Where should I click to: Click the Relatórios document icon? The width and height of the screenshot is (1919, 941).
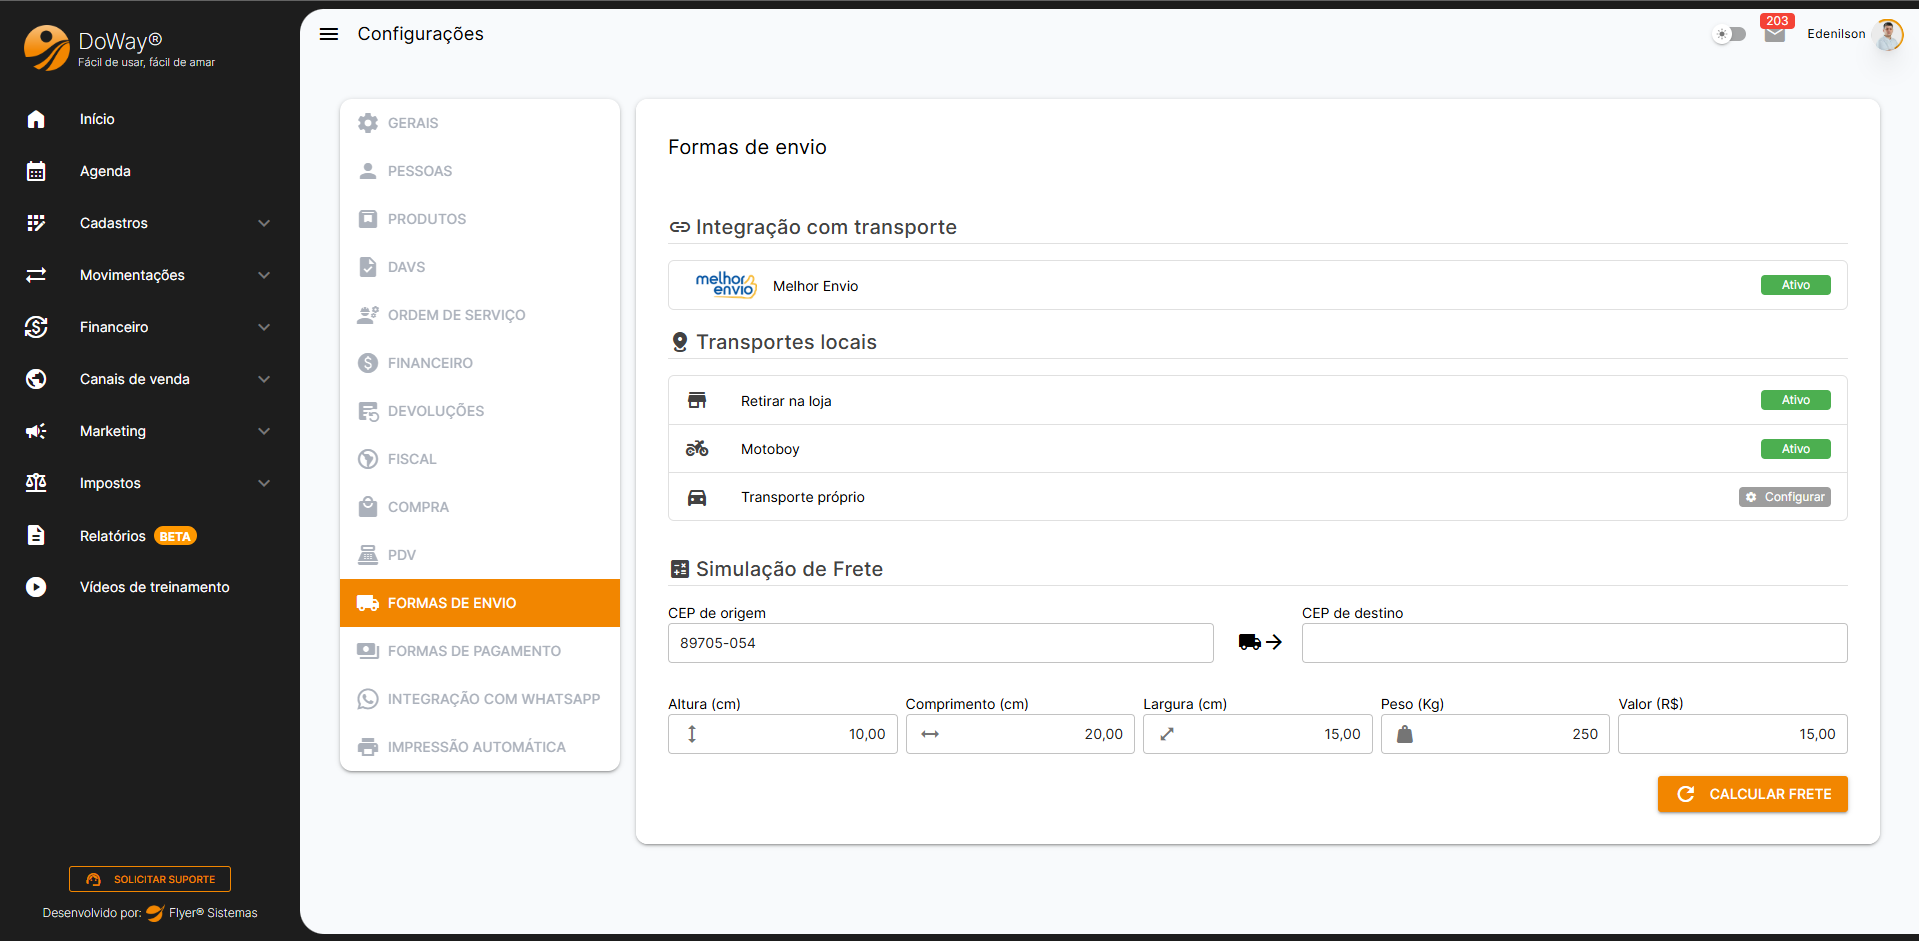36,535
